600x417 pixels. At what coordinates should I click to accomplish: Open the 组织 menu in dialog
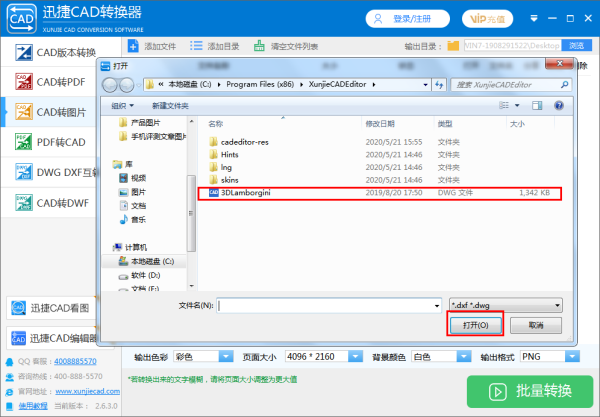[122, 106]
